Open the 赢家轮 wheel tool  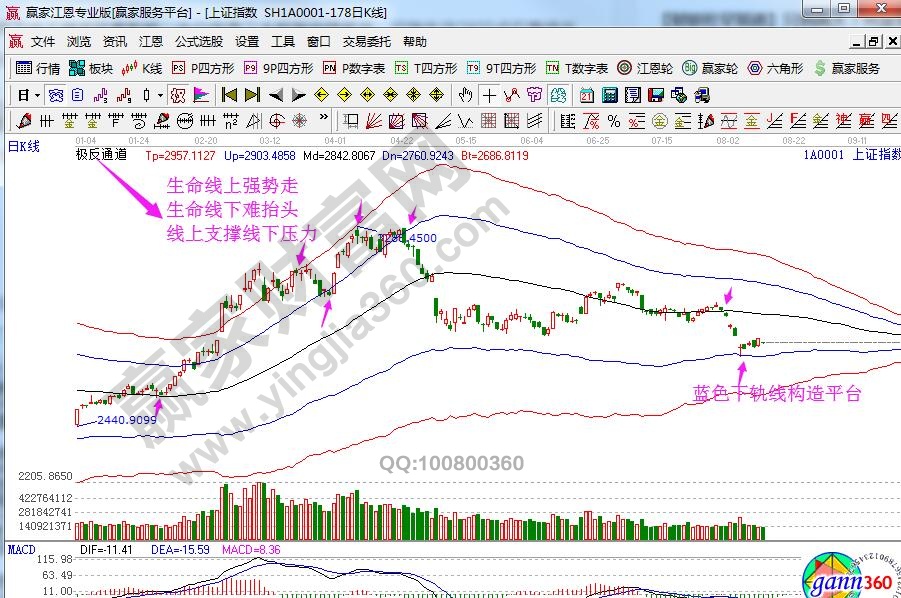tap(713, 69)
